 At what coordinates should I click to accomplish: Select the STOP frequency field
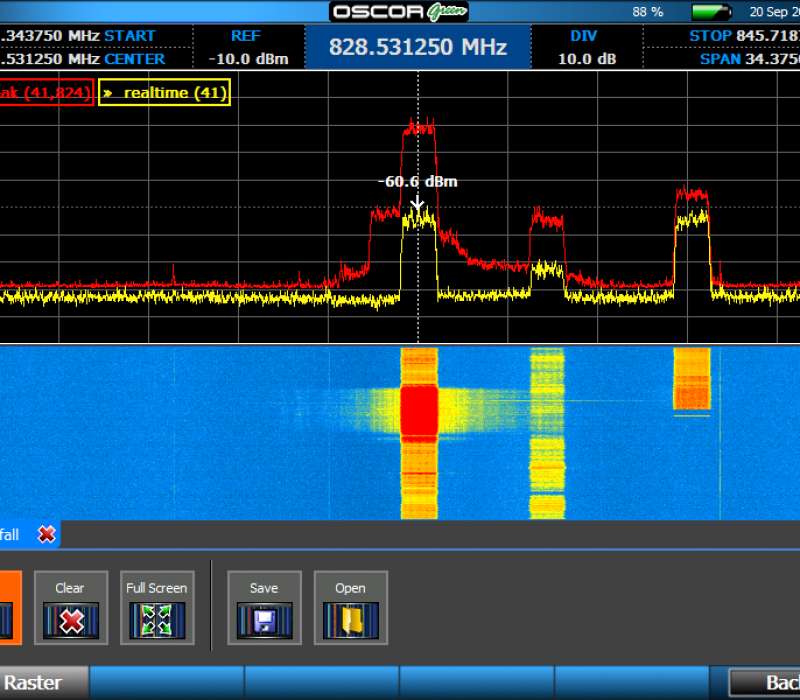click(x=745, y=36)
